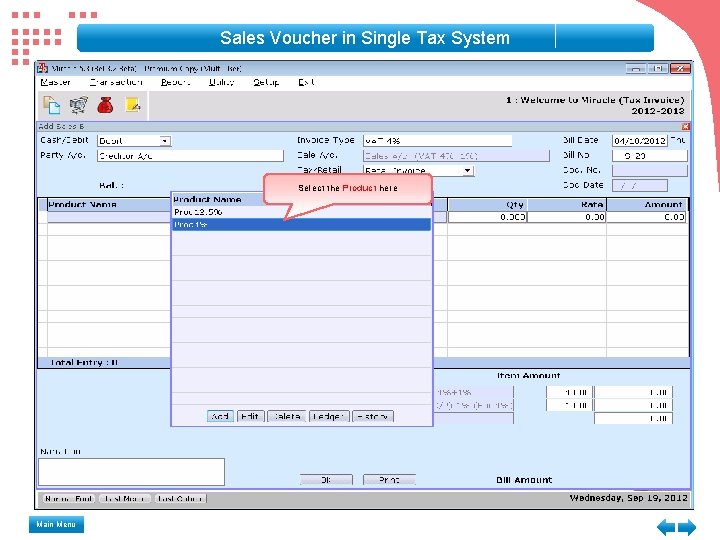
Task: Open the Setup menu
Action: (266, 82)
